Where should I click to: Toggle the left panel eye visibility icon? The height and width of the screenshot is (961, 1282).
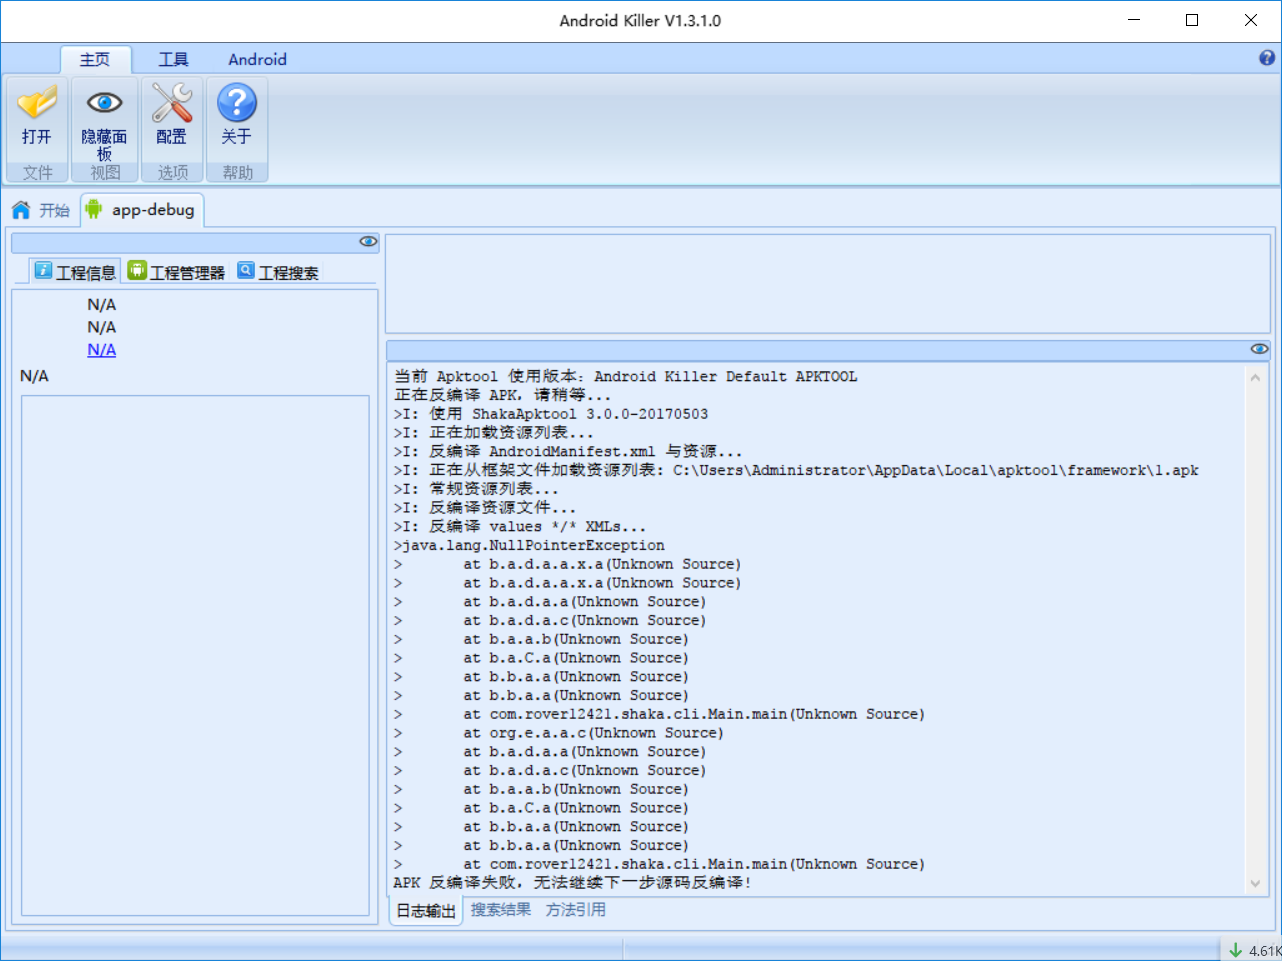click(x=367, y=241)
